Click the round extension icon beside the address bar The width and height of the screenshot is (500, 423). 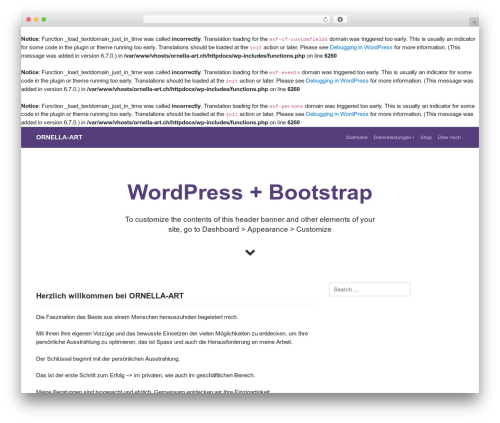tap(340, 20)
